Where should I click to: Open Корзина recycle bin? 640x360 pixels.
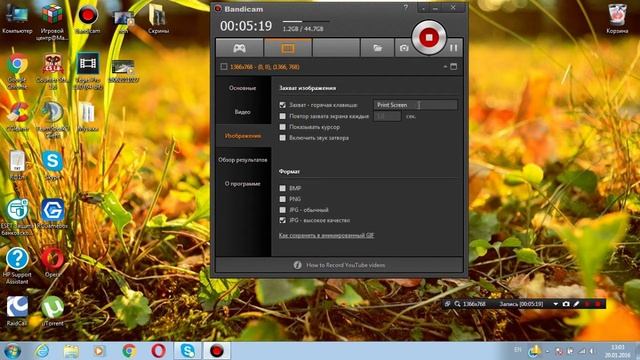click(617, 19)
